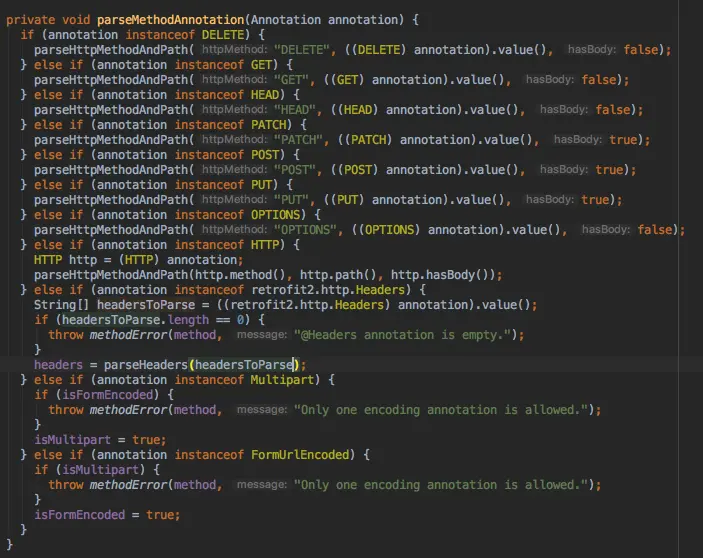Click the parseMethodAnnotation method name in the declaration
Image resolution: width=703 pixels, height=558 pixels.
170,20
